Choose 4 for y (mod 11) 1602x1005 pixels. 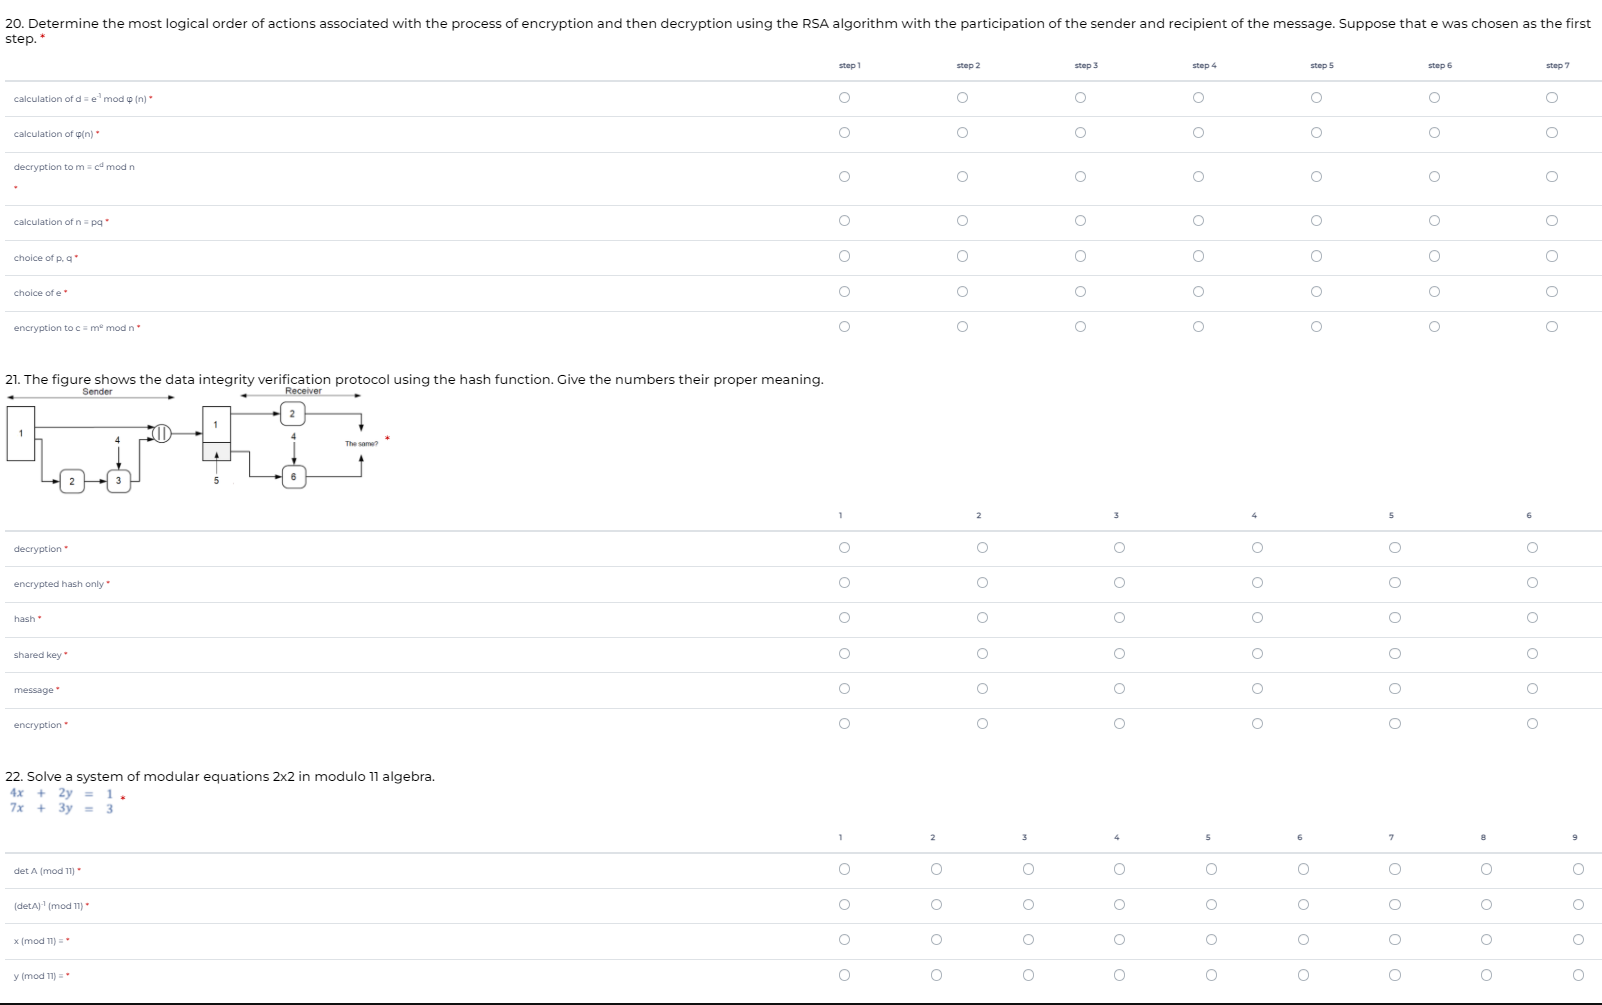click(1119, 975)
